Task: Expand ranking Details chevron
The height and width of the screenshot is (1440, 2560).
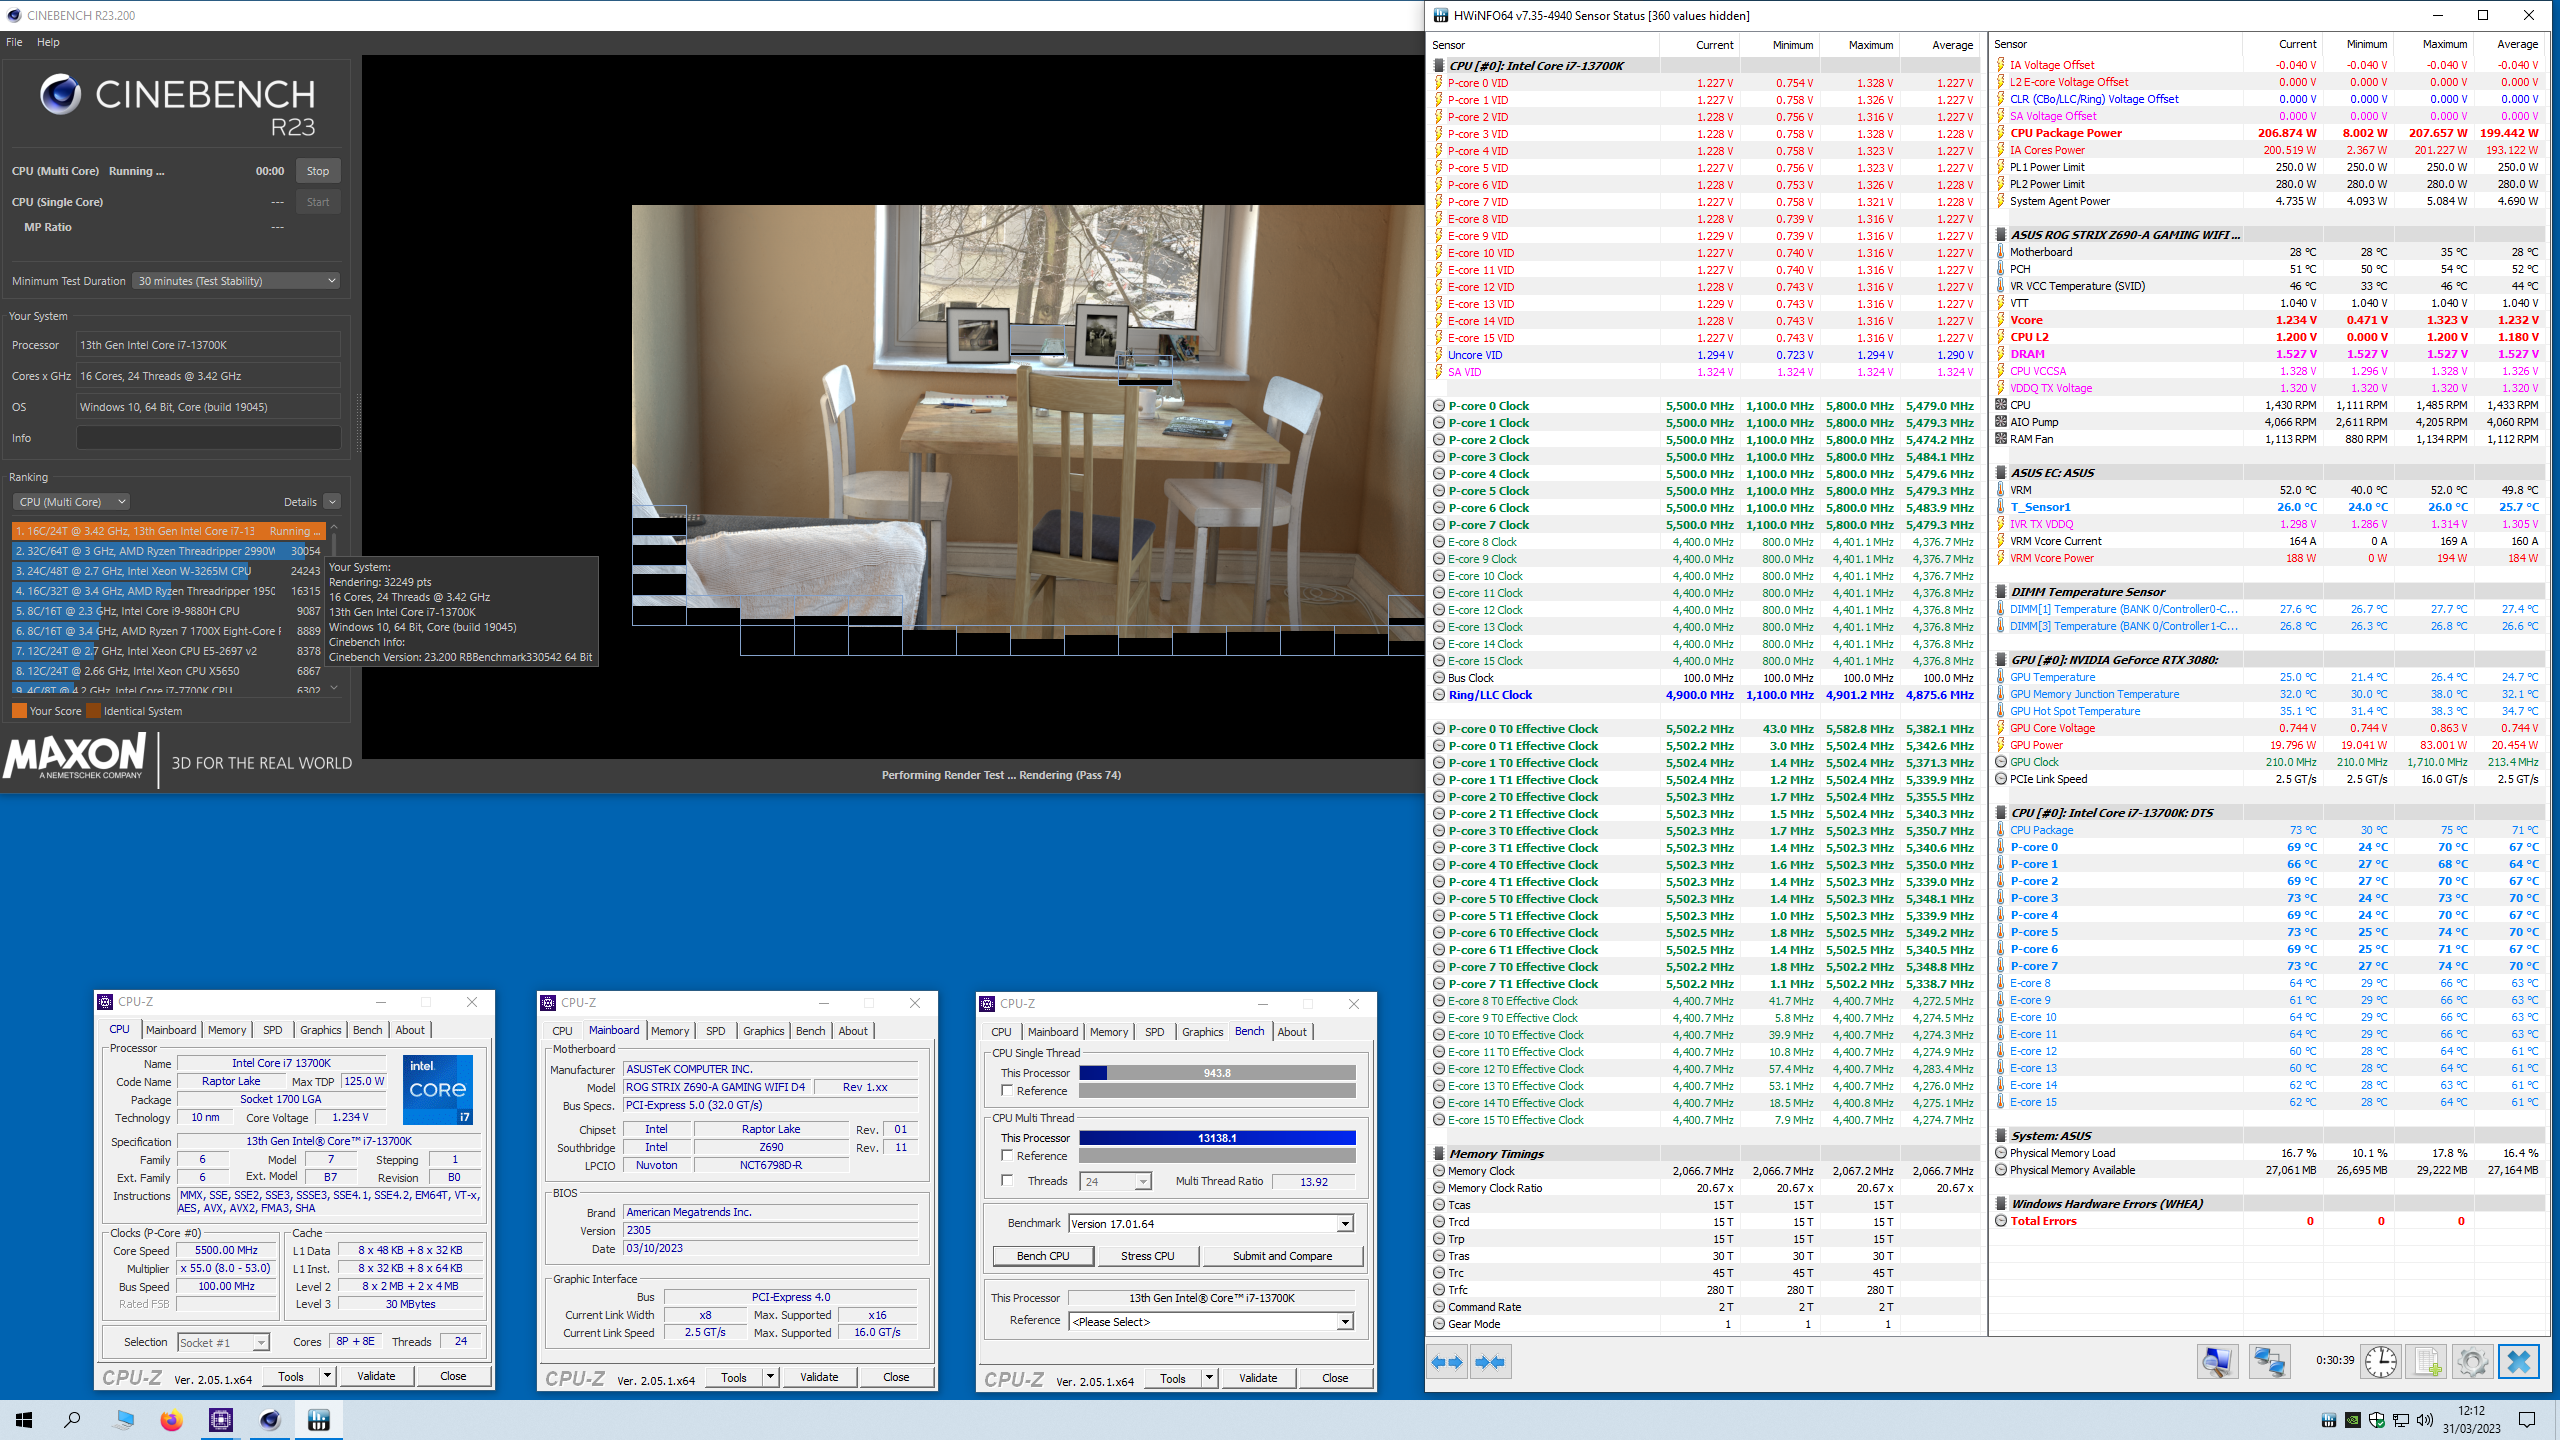Action: pyautogui.click(x=332, y=502)
